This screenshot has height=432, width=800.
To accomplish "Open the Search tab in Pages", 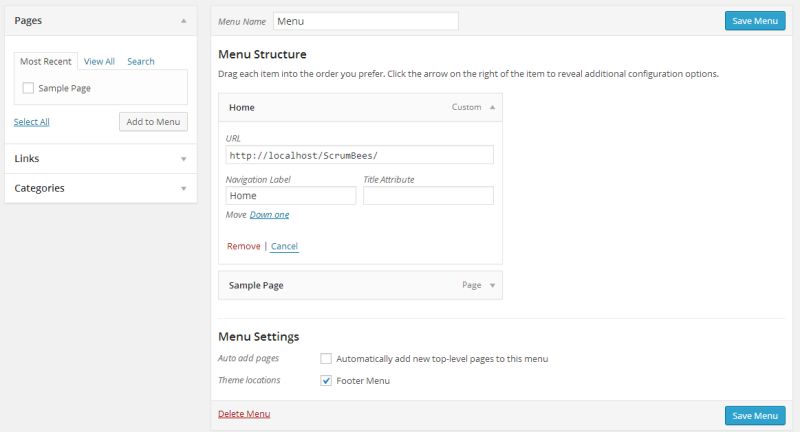I will coord(141,61).
